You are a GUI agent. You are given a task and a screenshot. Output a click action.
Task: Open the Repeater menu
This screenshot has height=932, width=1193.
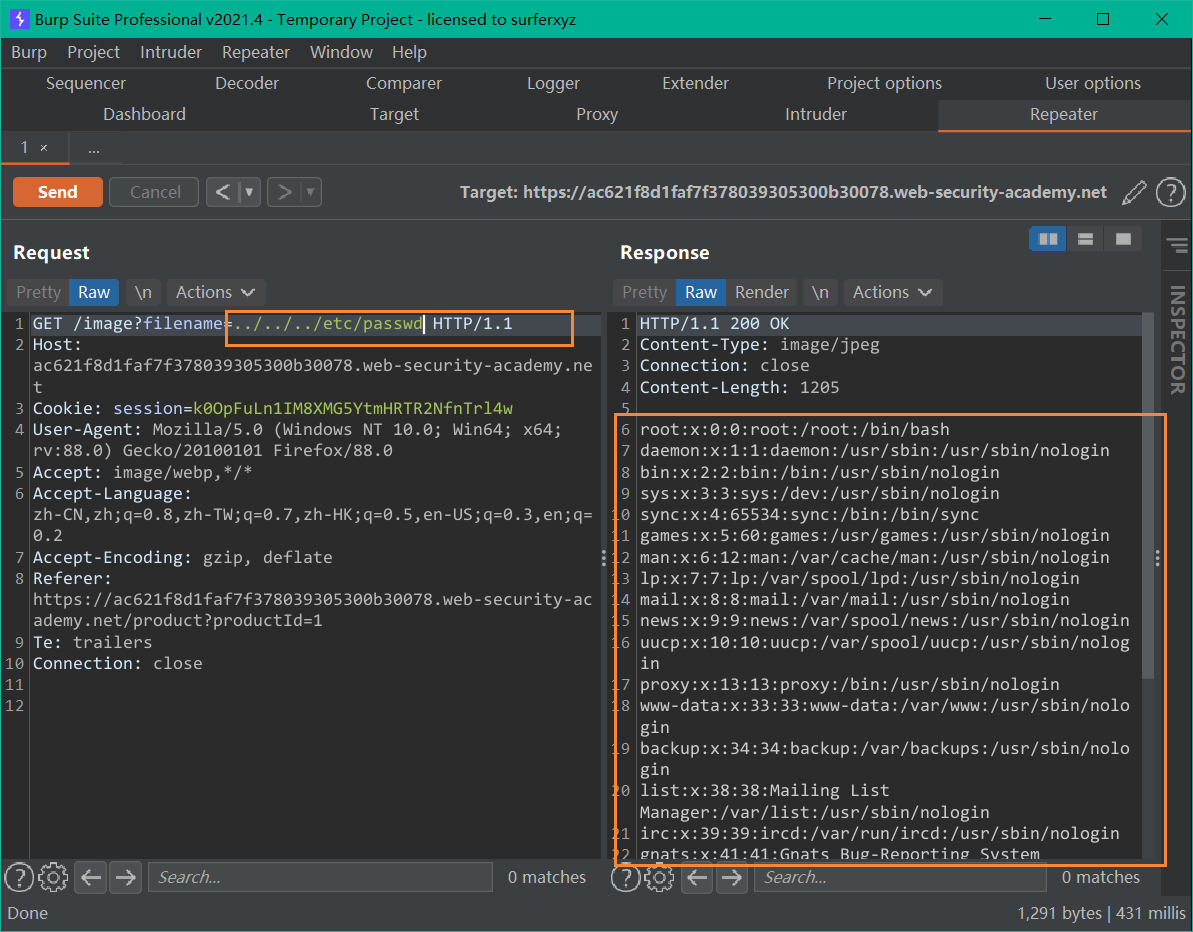point(256,52)
